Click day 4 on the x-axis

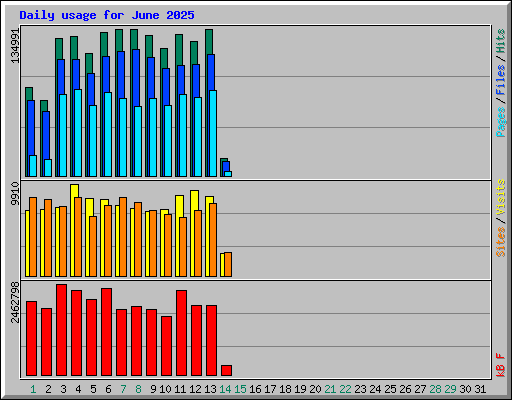pyautogui.click(x=78, y=389)
